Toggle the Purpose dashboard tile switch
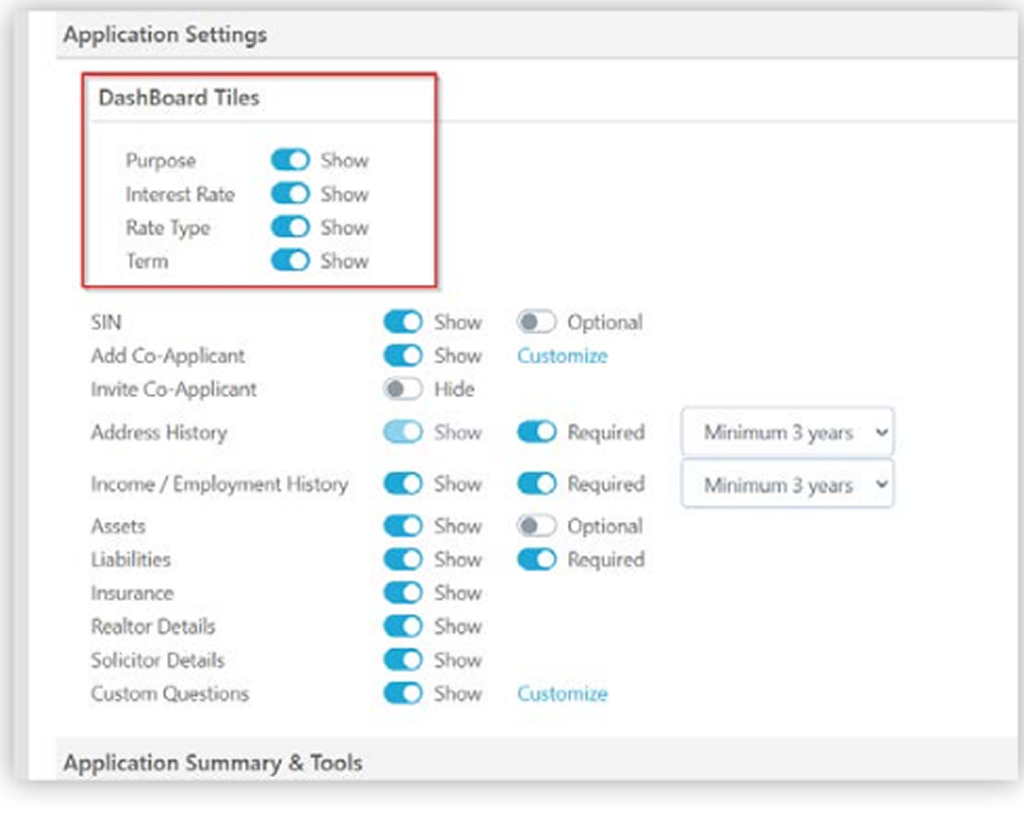 (290, 161)
